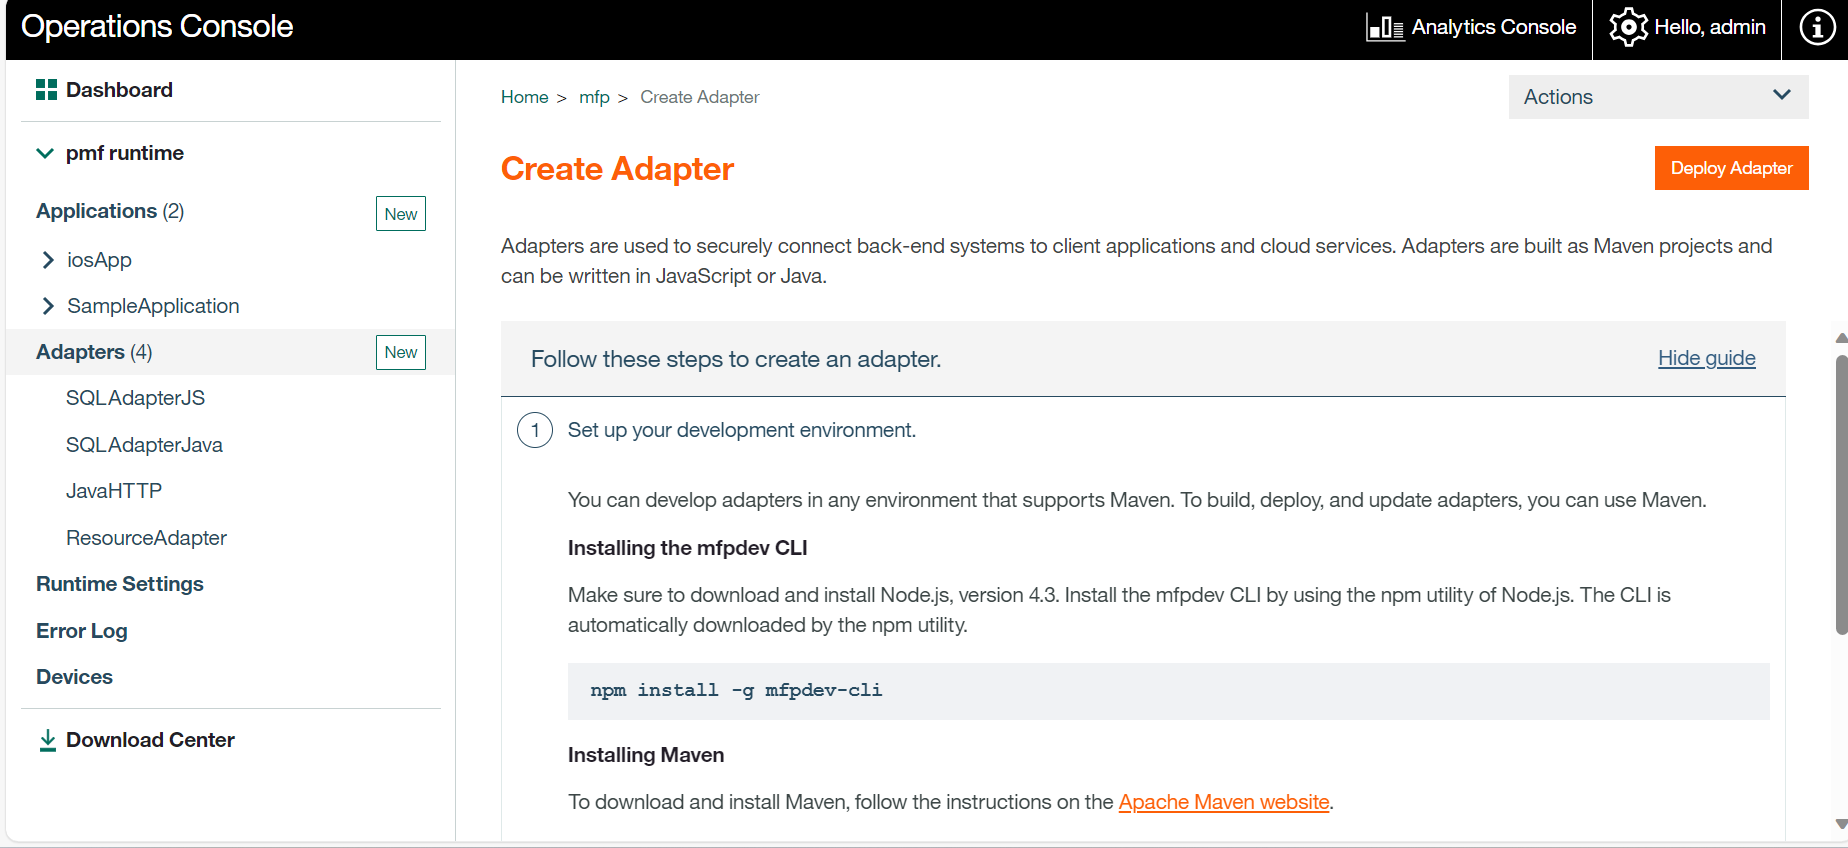
Task: Collapse the pmf runtime section
Action: 45,153
